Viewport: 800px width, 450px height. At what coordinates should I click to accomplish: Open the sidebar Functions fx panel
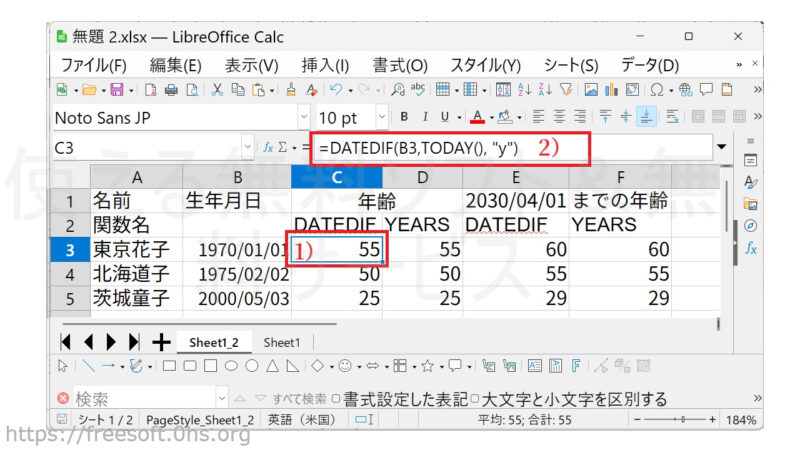pyautogui.click(x=750, y=247)
